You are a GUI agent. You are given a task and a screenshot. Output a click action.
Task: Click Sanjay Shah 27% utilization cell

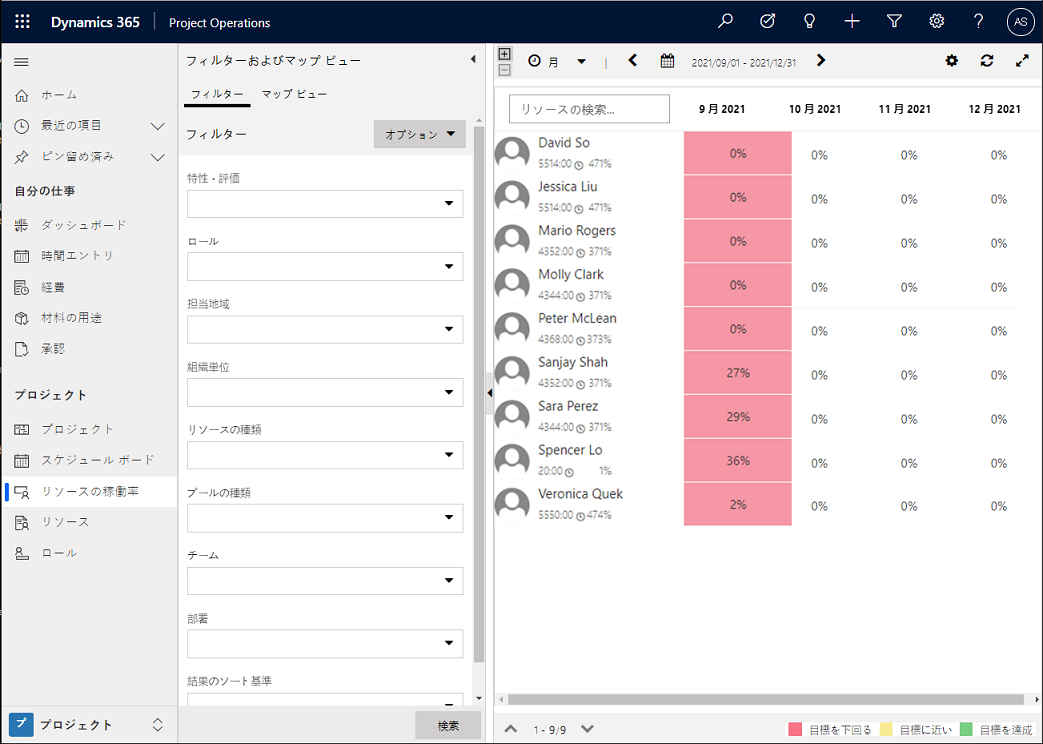click(x=738, y=373)
